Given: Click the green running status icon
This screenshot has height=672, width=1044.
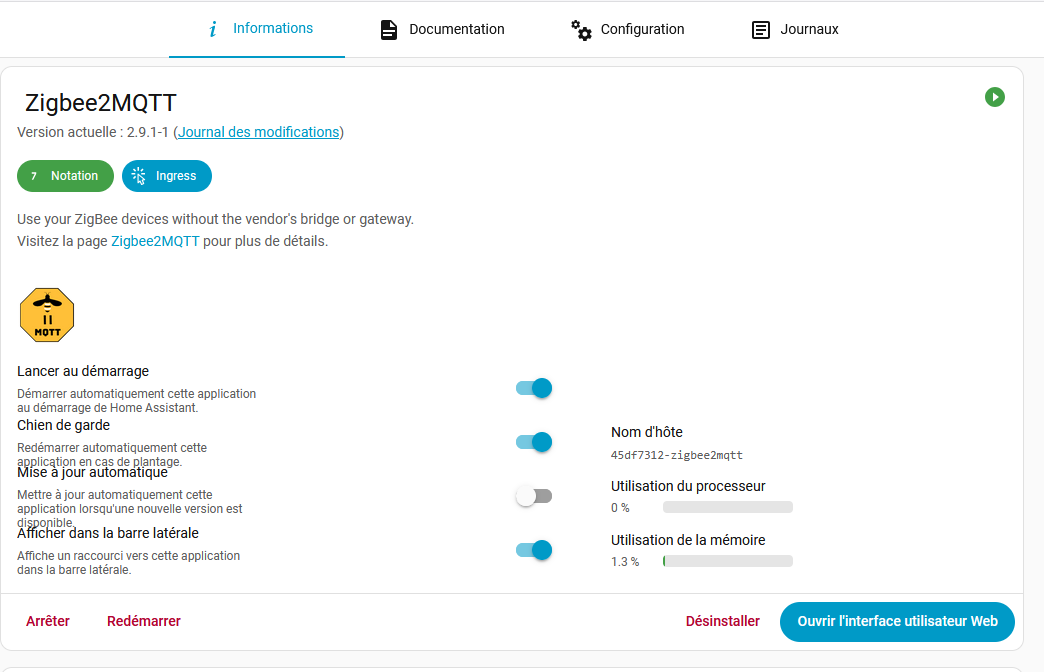Looking at the screenshot, I should [994, 97].
